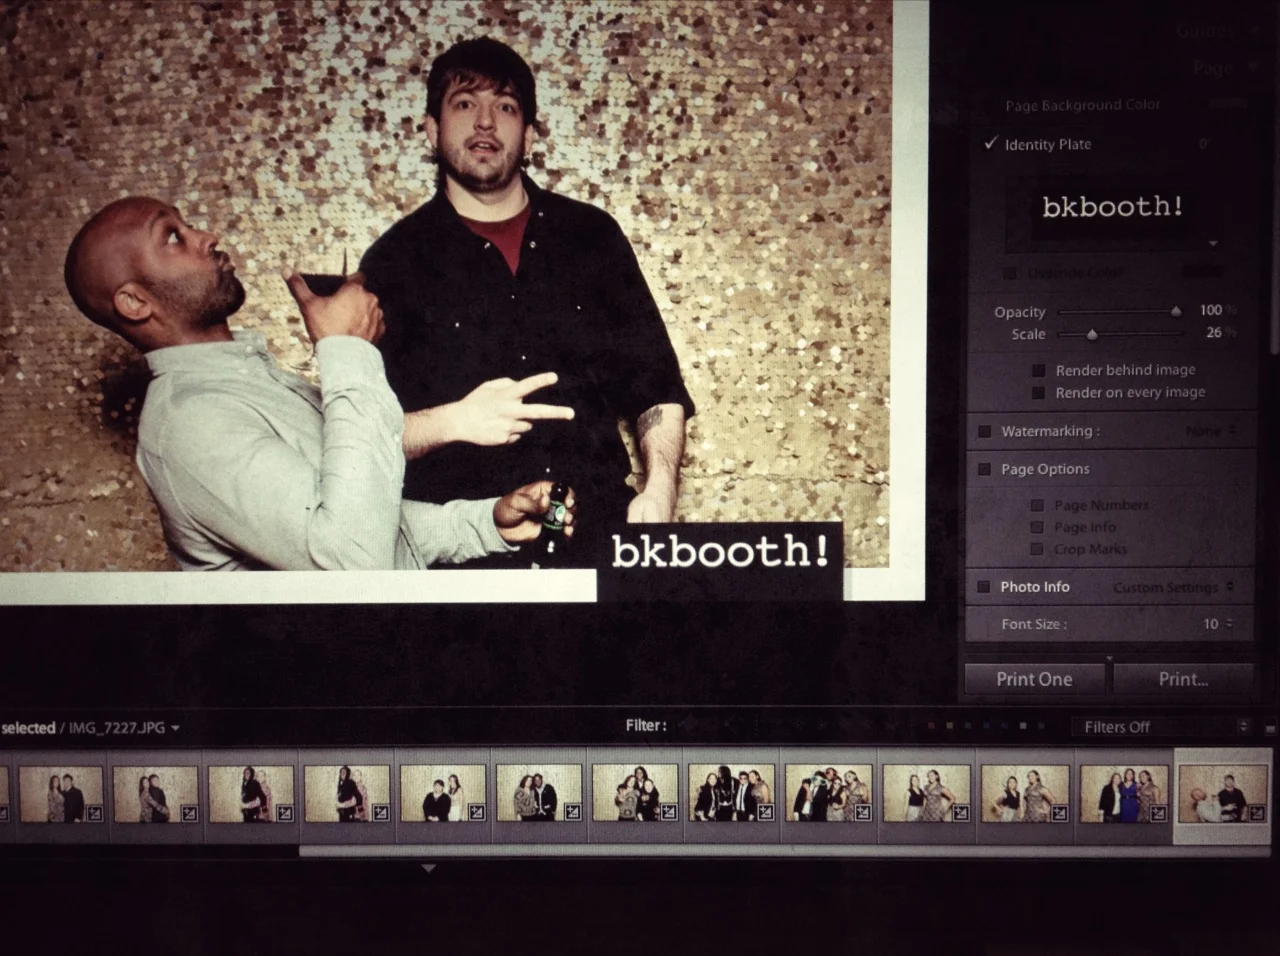
Task: Toggle the Identity Plate checkmark
Action: coord(991,144)
